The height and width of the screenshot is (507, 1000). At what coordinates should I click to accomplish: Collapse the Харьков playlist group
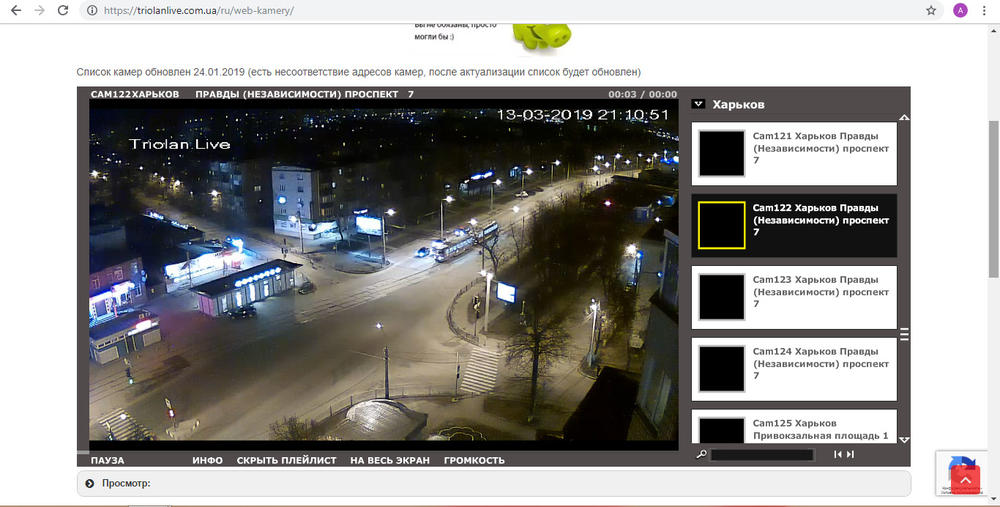[x=698, y=104]
